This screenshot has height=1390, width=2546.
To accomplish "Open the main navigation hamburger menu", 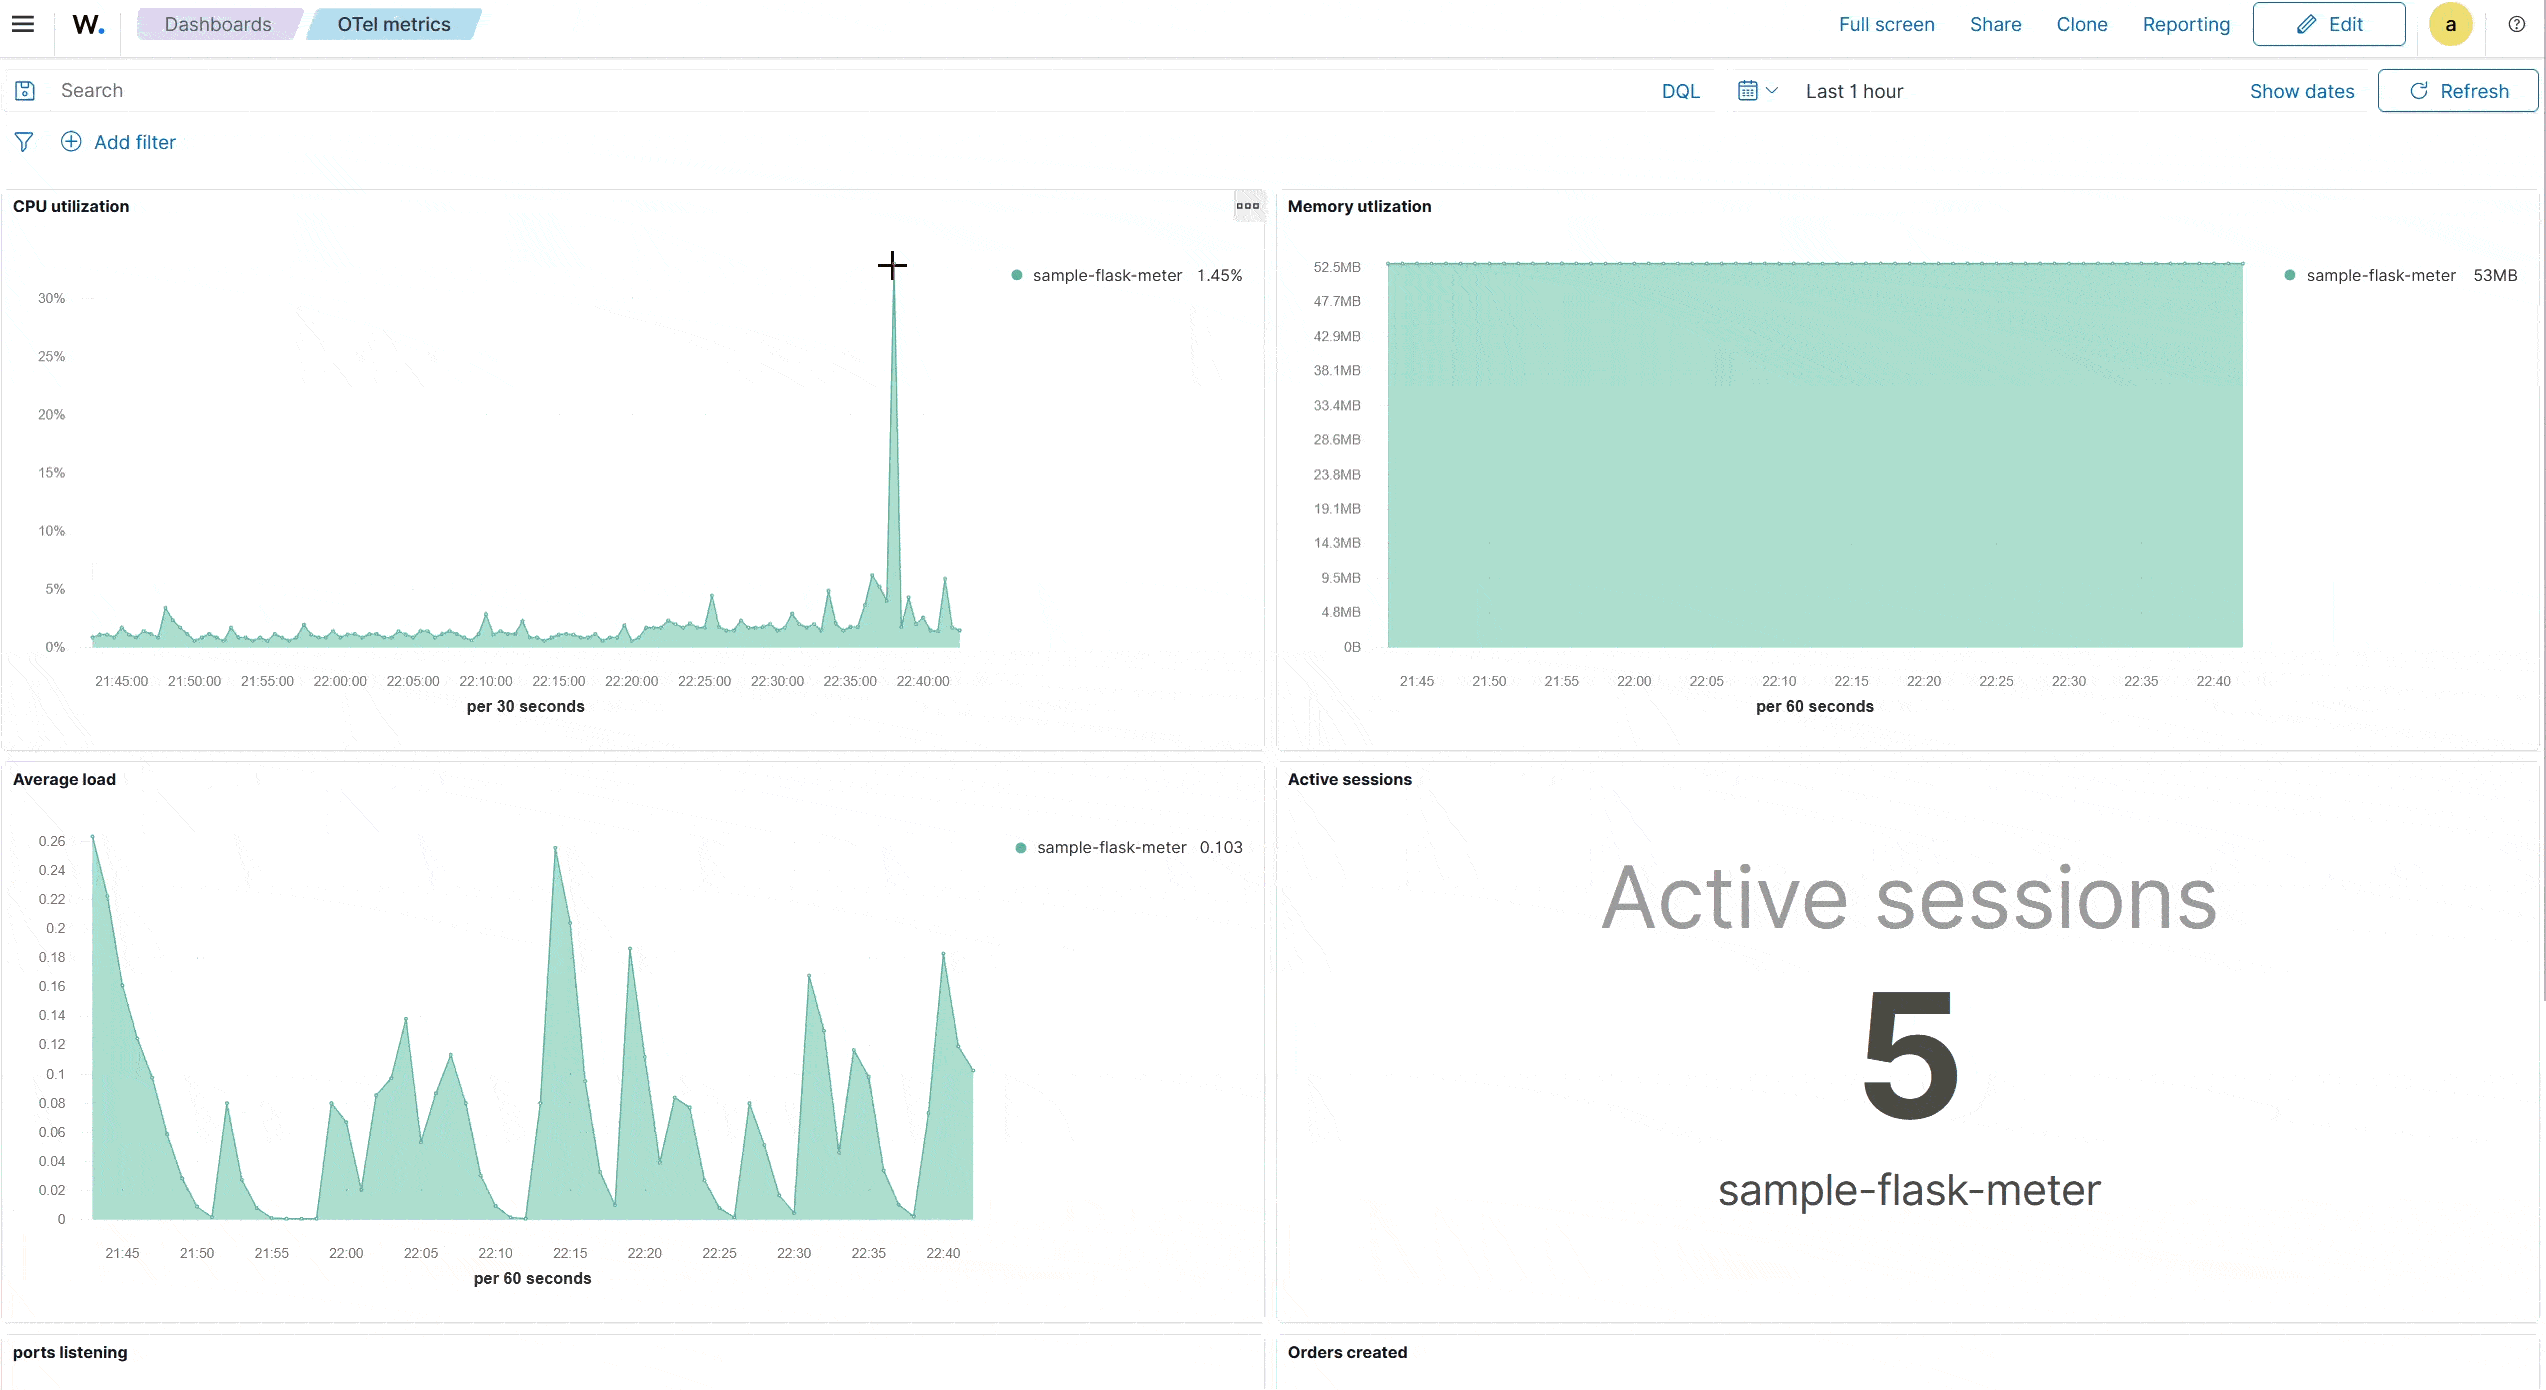I will coord(22,24).
